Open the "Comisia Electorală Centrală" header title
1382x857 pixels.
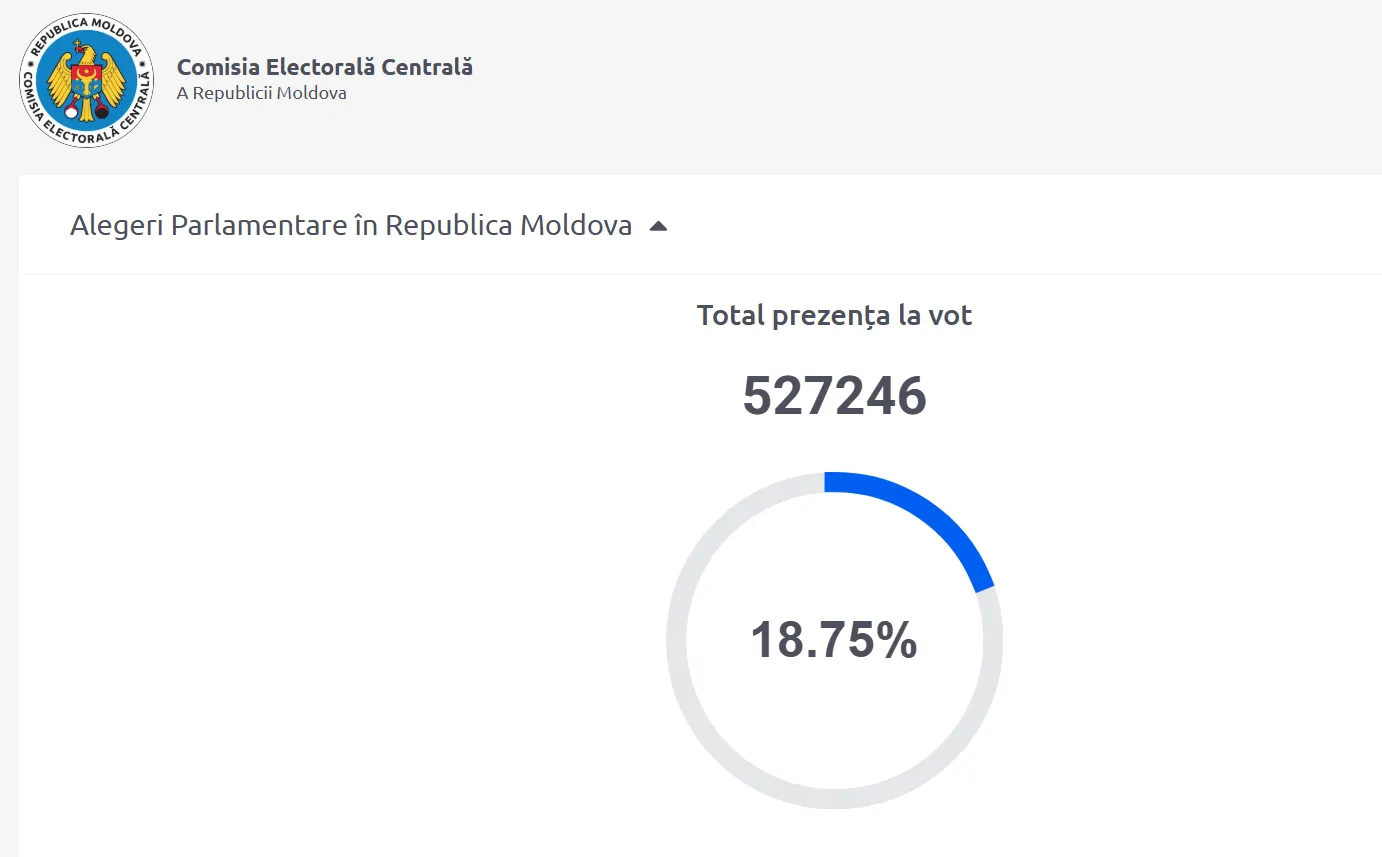pos(324,67)
